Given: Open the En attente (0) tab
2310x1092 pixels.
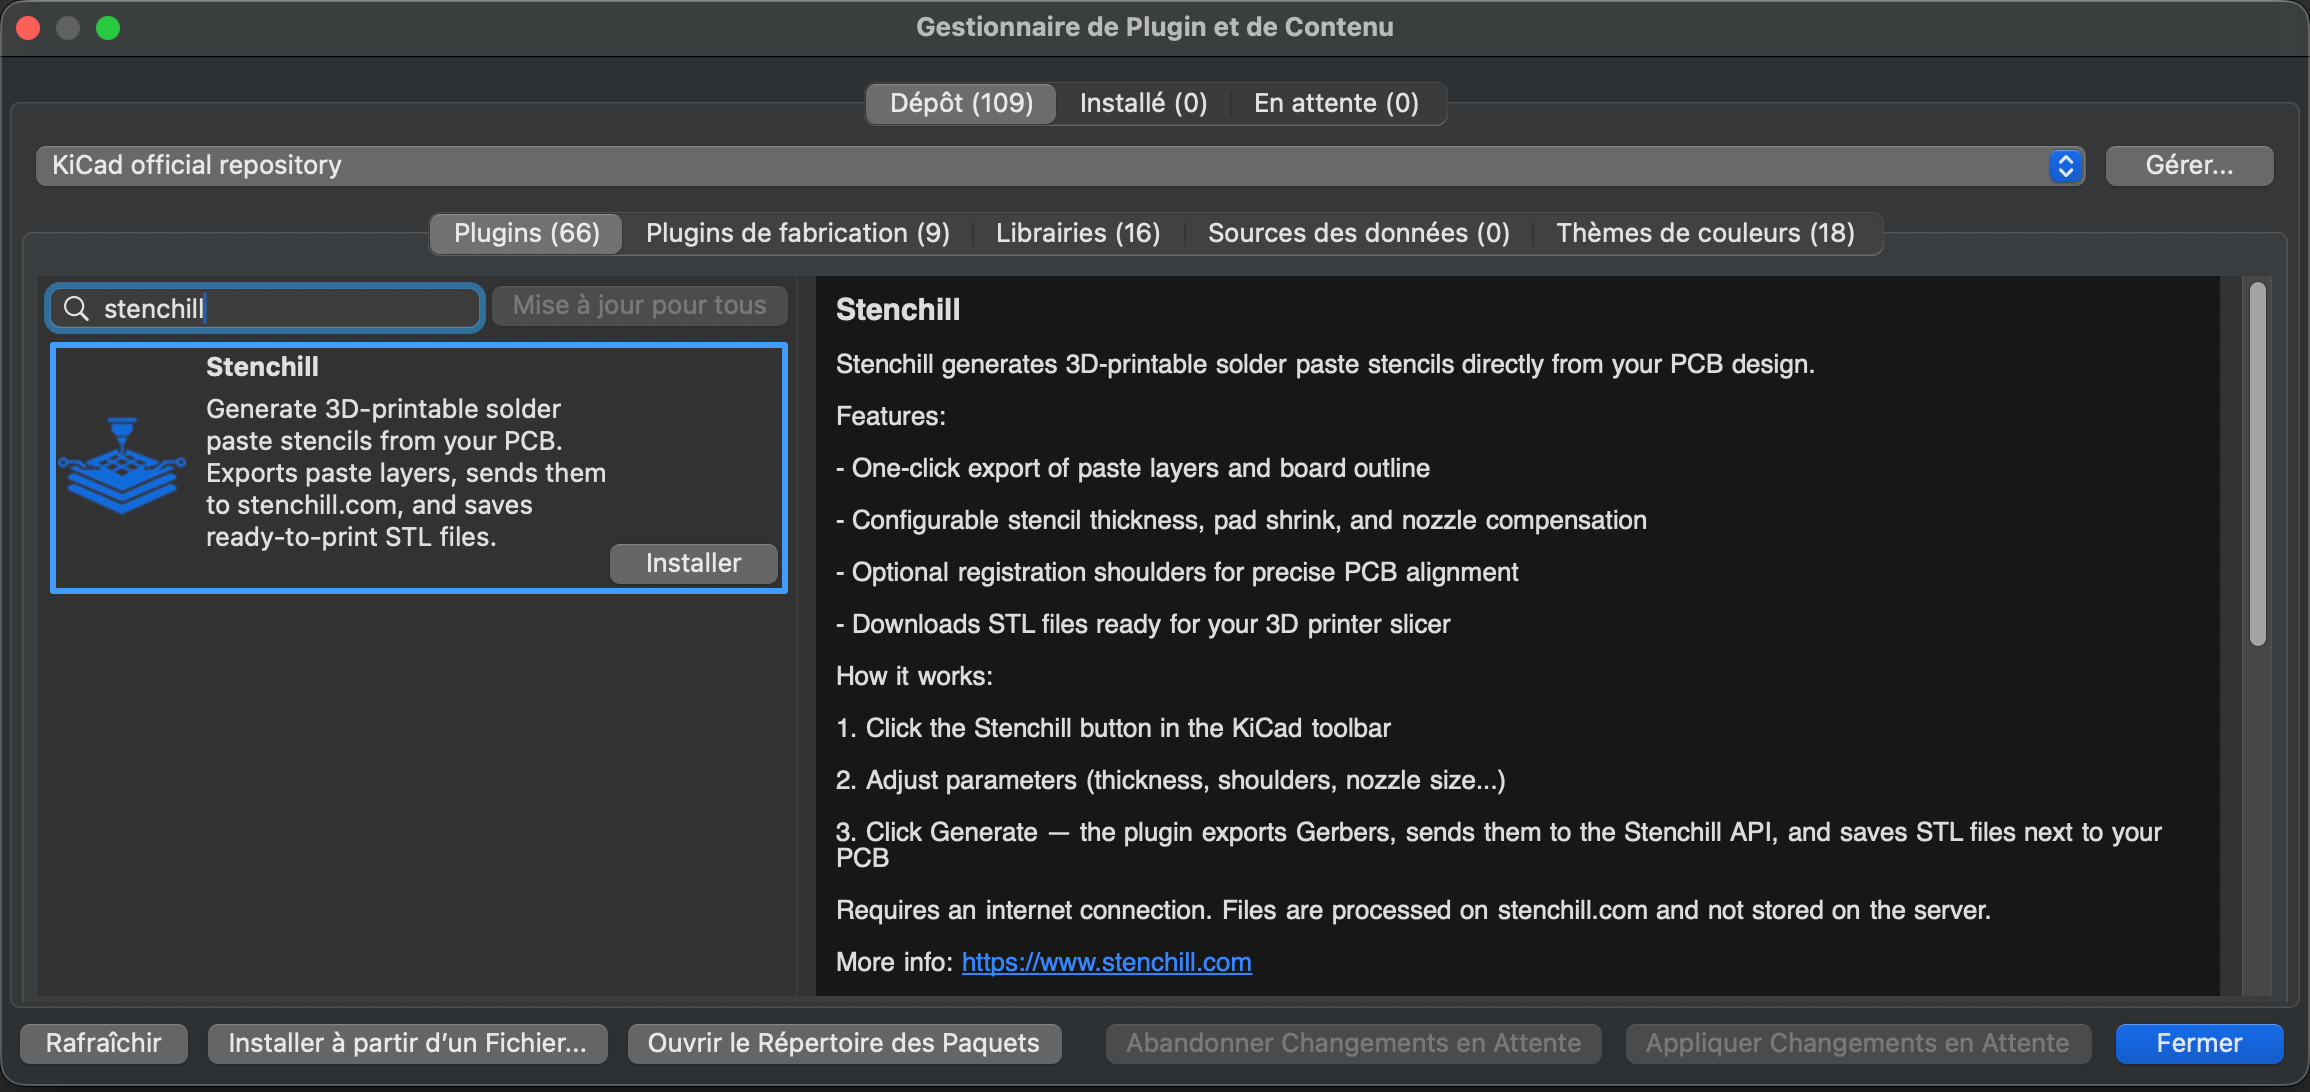Looking at the screenshot, I should 1336,103.
